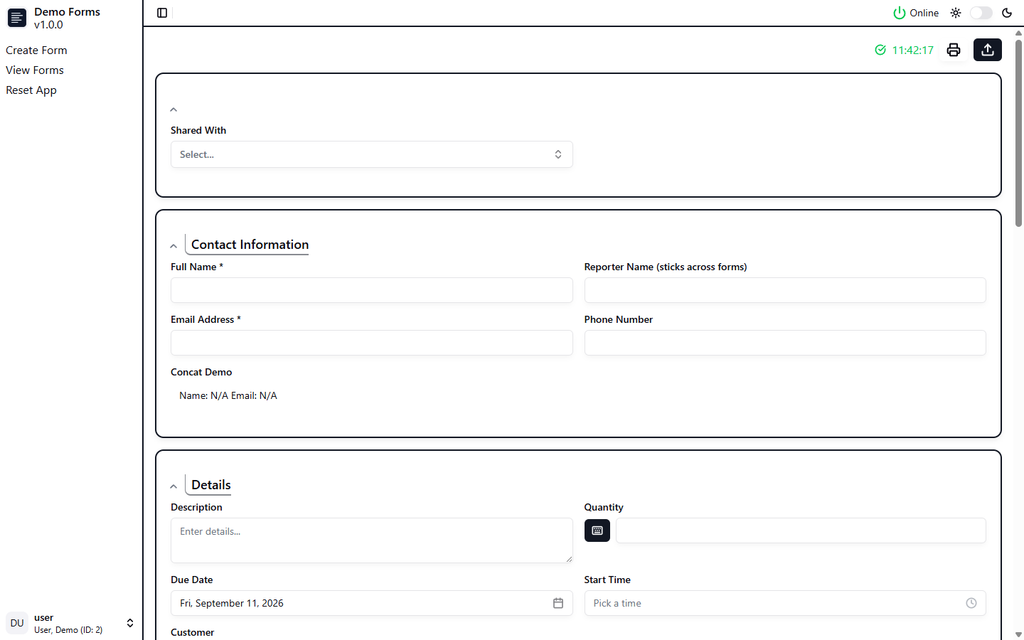The width and height of the screenshot is (1024, 640).
Task: Click the Demo Forms logo icon
Action: pyautogui.click(x=17, y=18)
